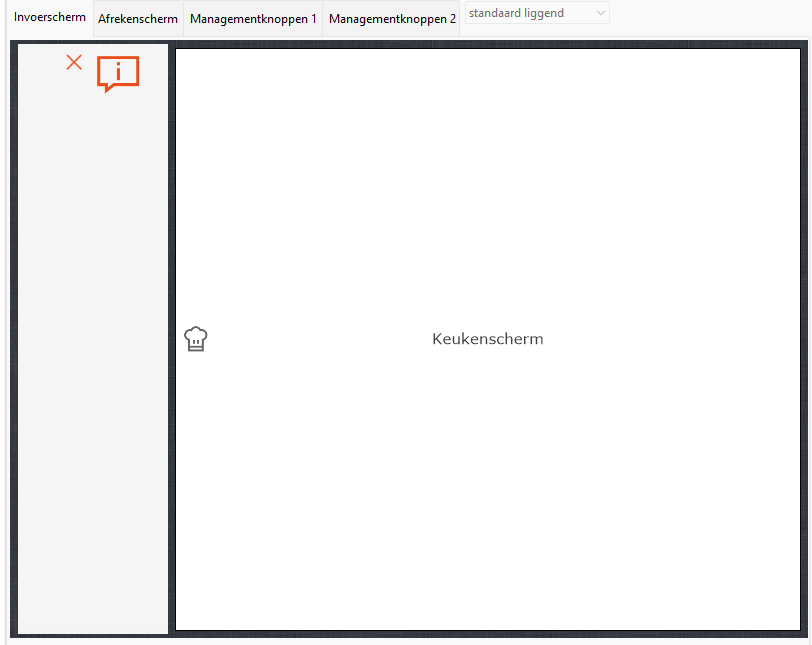Click the chevron arrow of the layout combo box
Image resolution: width=812 pixels, height=645 pixels.
click(599, 13)
